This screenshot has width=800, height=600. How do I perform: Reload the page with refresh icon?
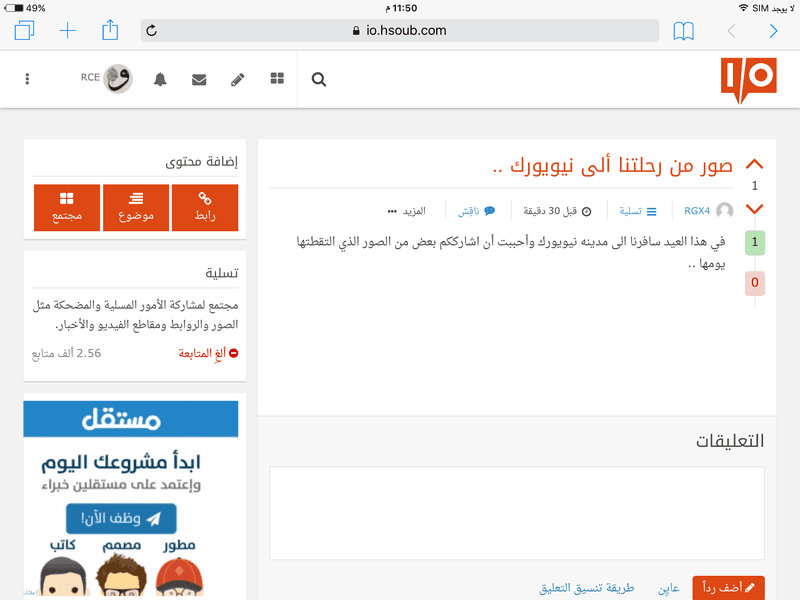(152, 31)
